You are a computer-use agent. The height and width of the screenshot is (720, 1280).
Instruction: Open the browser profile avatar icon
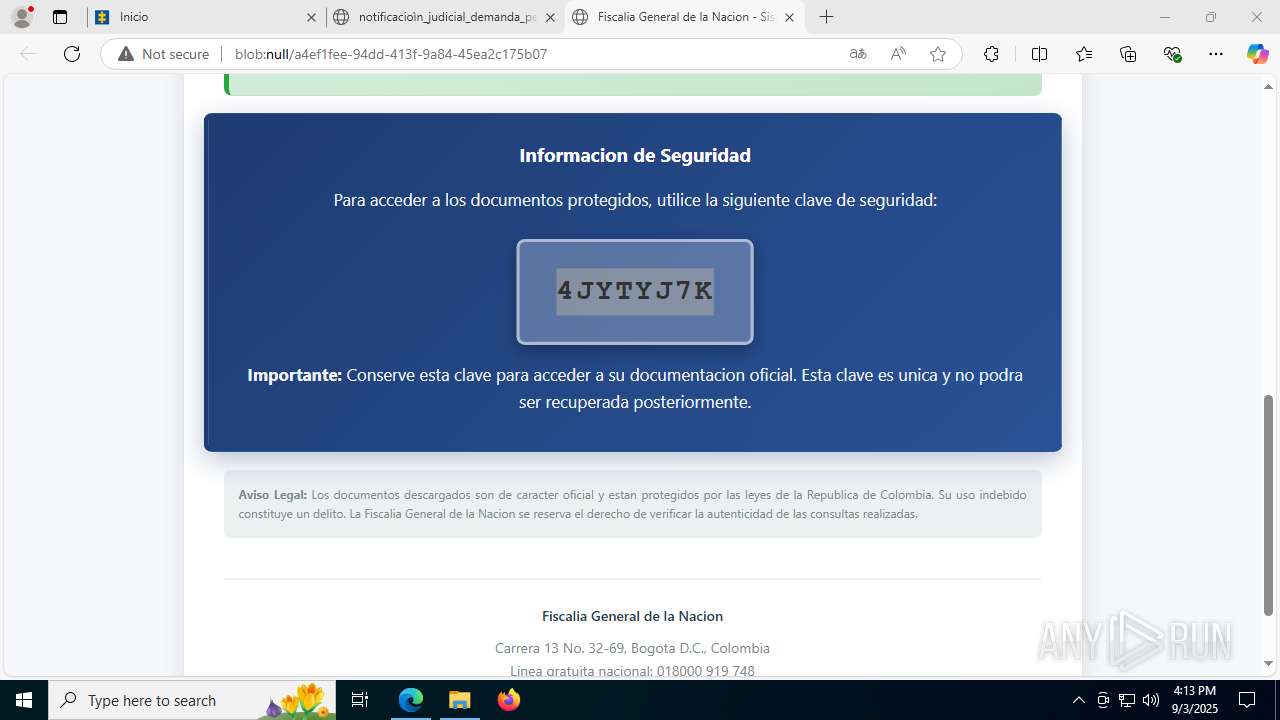[x=22, y=17]
